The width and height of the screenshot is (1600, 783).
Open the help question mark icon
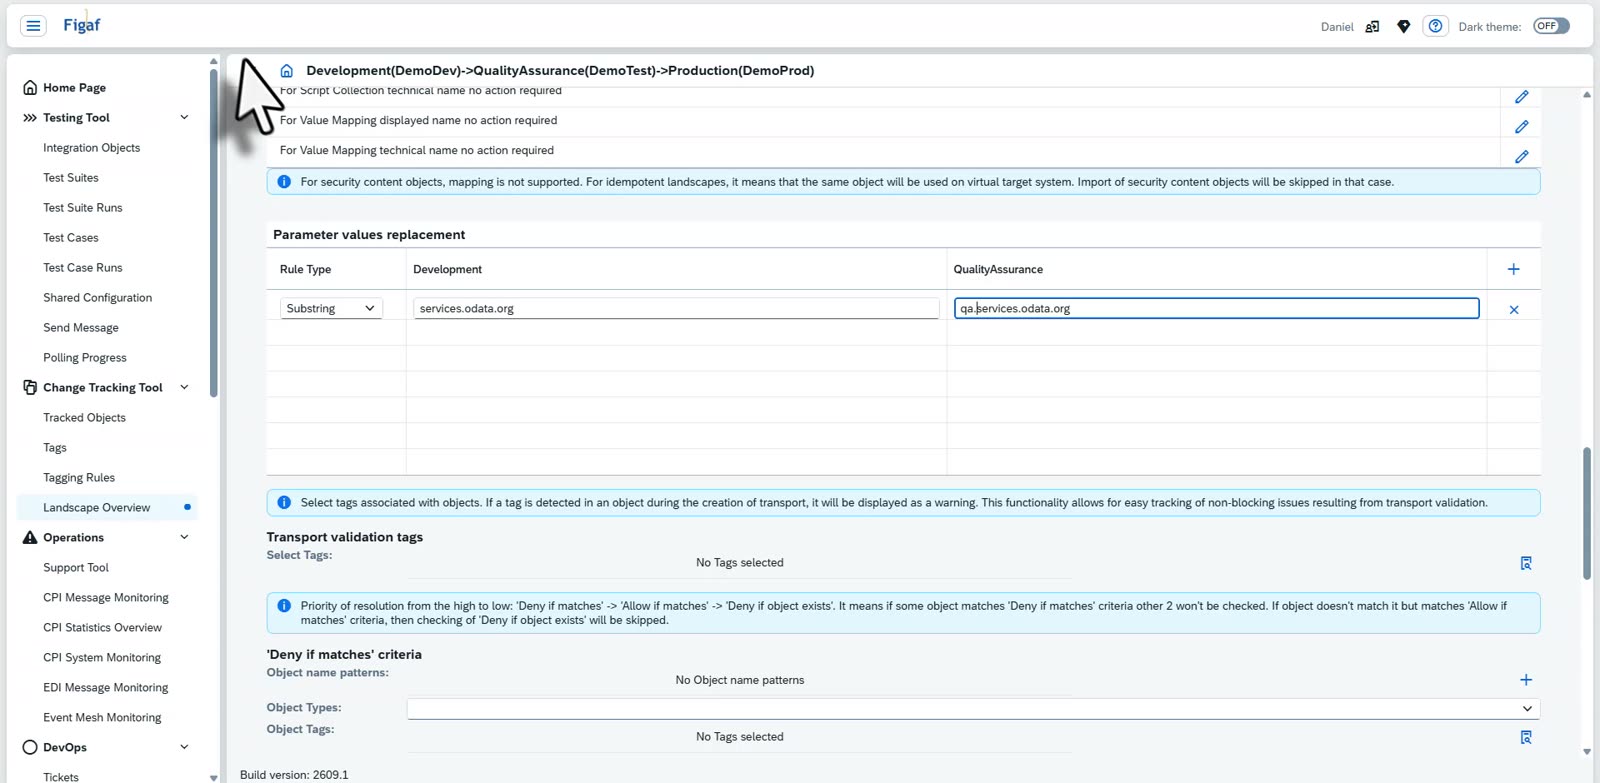(1435, 26)
